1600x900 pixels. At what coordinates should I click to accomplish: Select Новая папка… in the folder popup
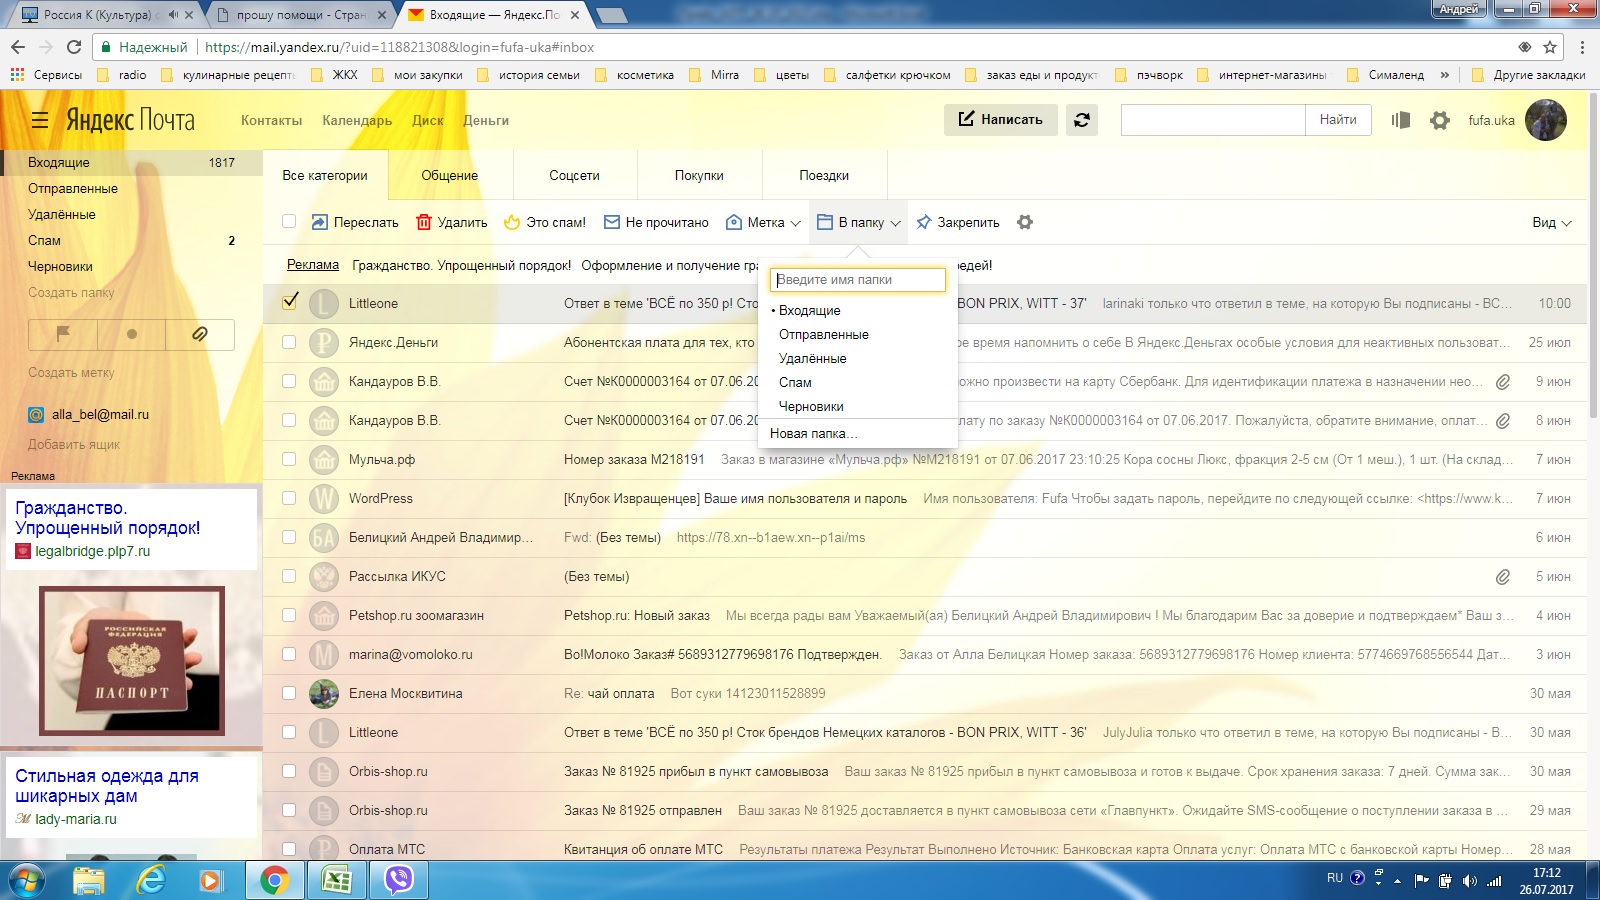[813, 433]
